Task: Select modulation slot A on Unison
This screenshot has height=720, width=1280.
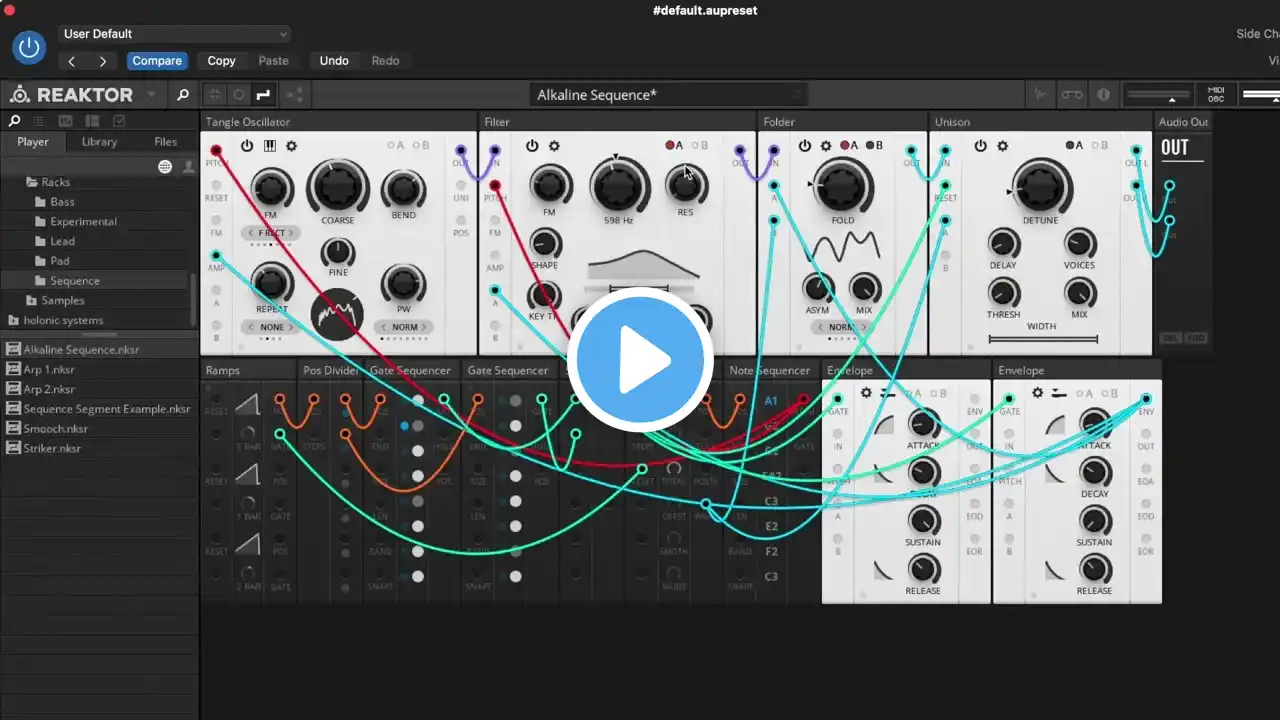Action: [1073, 146]
